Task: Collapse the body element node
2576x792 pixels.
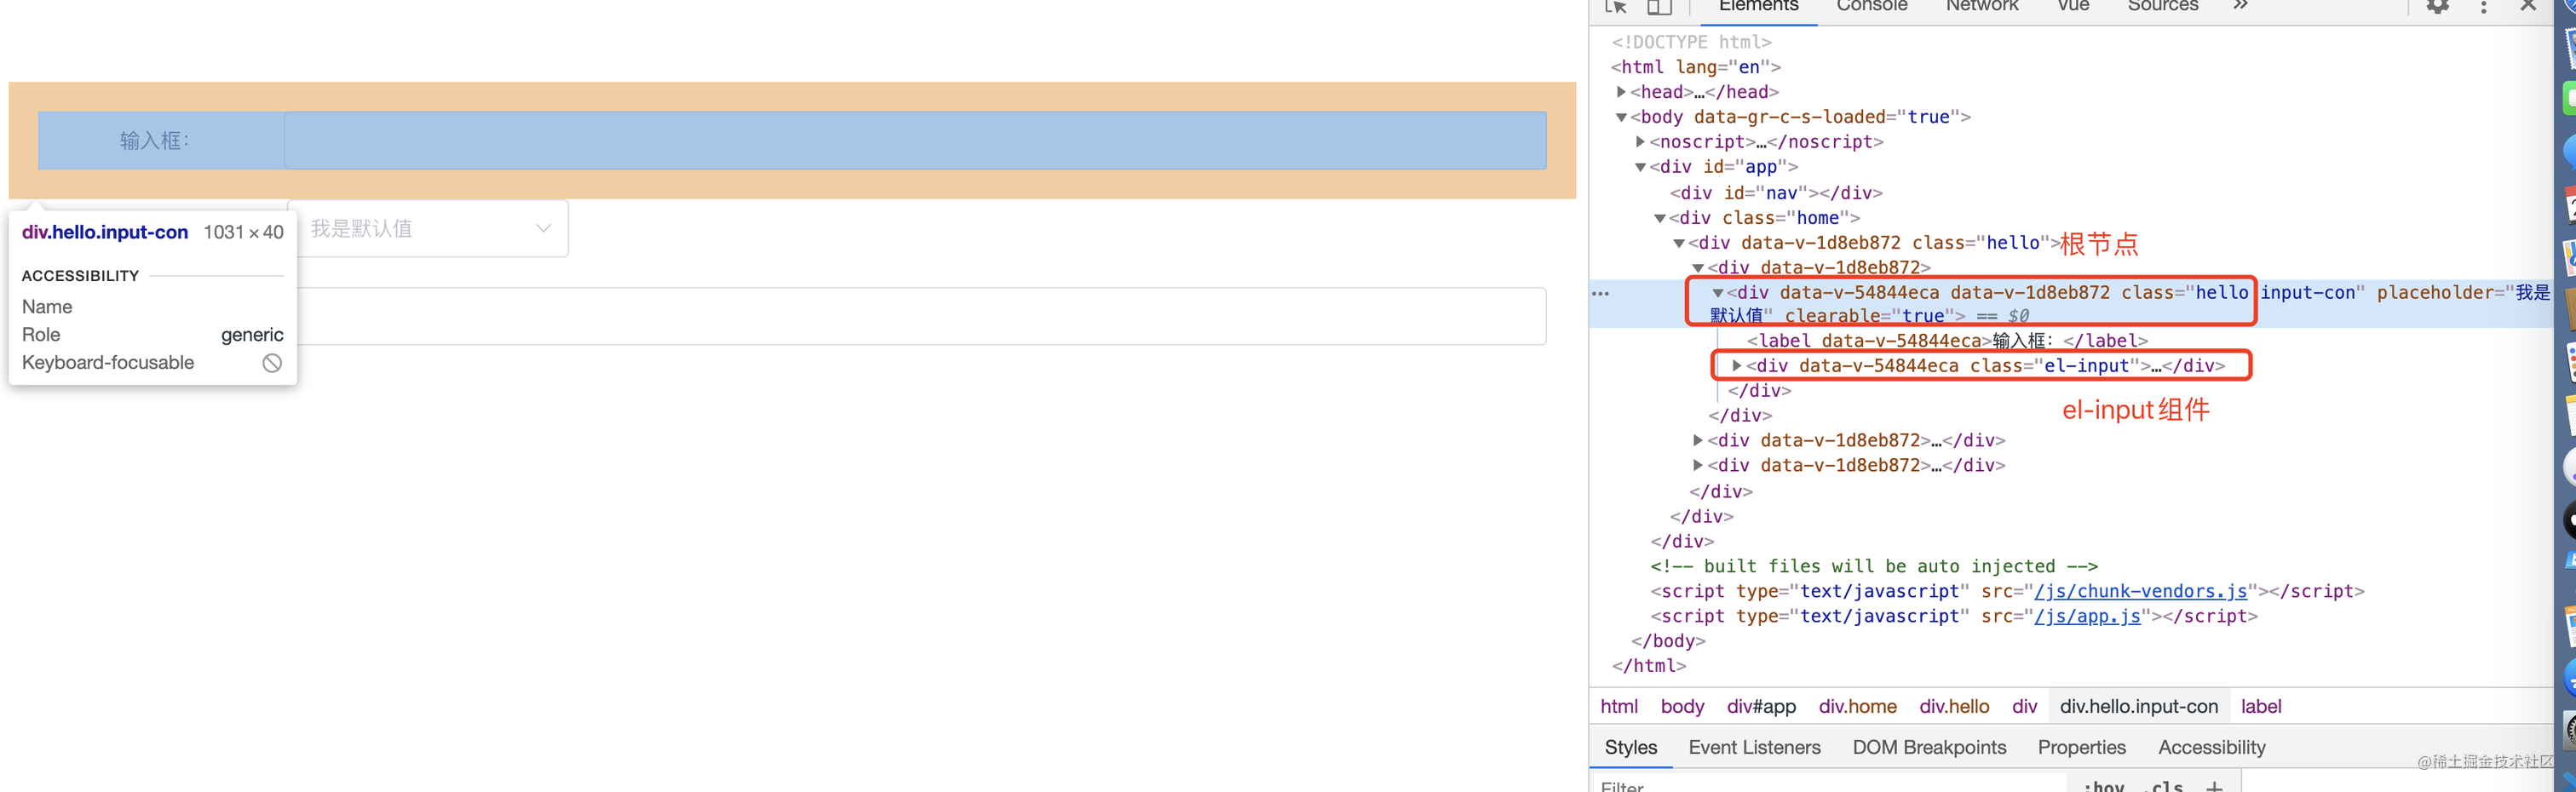Action: pyautogui.click(x=1621, y=117)
